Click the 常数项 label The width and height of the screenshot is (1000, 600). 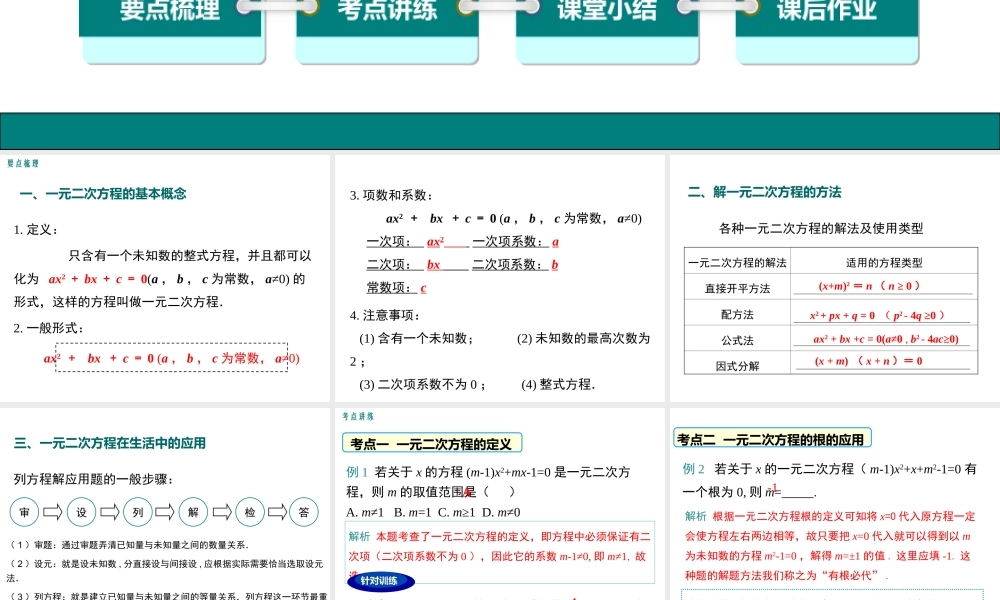click(392, 288)
